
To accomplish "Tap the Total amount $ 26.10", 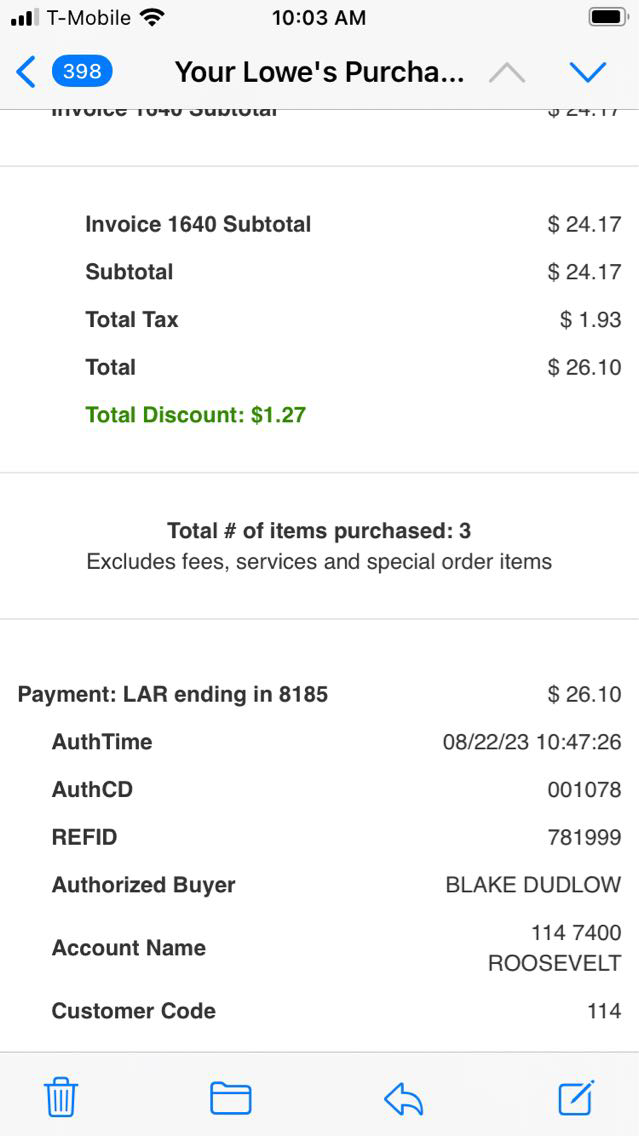I will click(x=584, y=367).
